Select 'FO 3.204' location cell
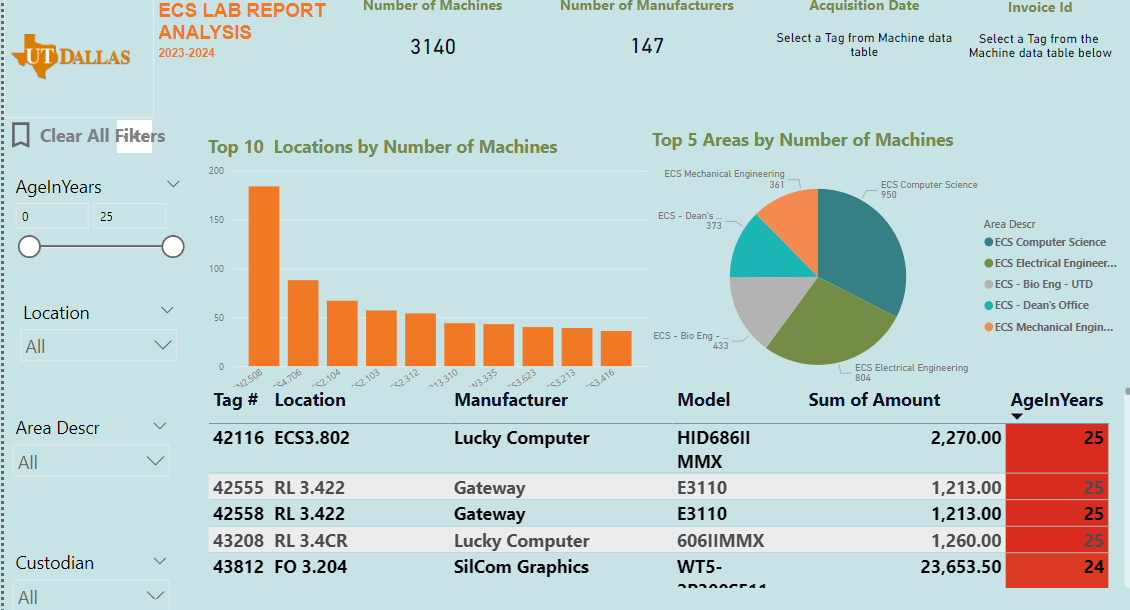The height and width of the screenshot is (610, 1130). (x=311, y=567)
